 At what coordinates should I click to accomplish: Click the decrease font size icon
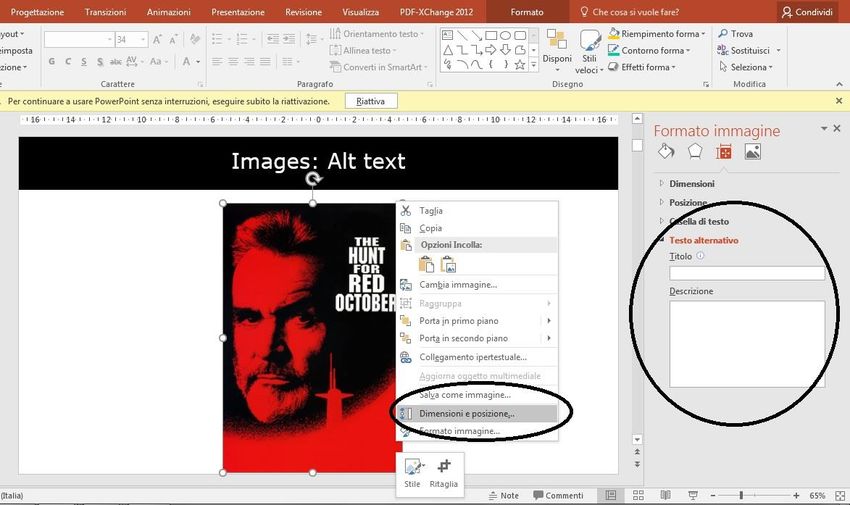click(x=173, y=40)
